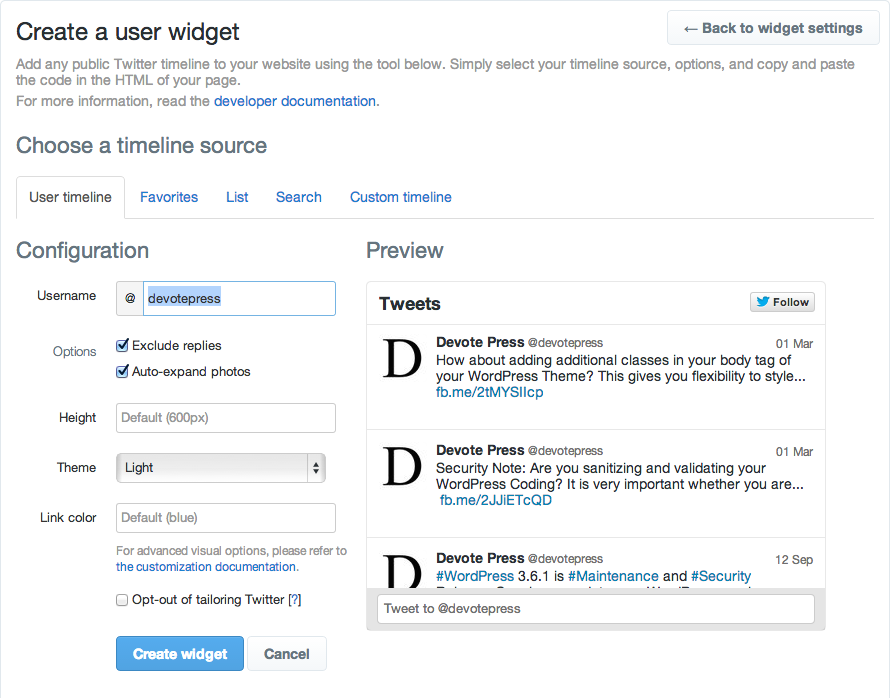This screenshot has width=890, height=698.
Task: Click the Link color input field
Action: pyautogui.click(x=226, y=518)
